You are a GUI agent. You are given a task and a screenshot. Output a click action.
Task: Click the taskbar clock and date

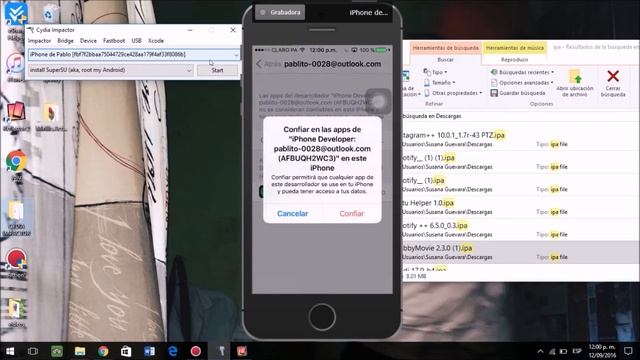pos(602,351)
